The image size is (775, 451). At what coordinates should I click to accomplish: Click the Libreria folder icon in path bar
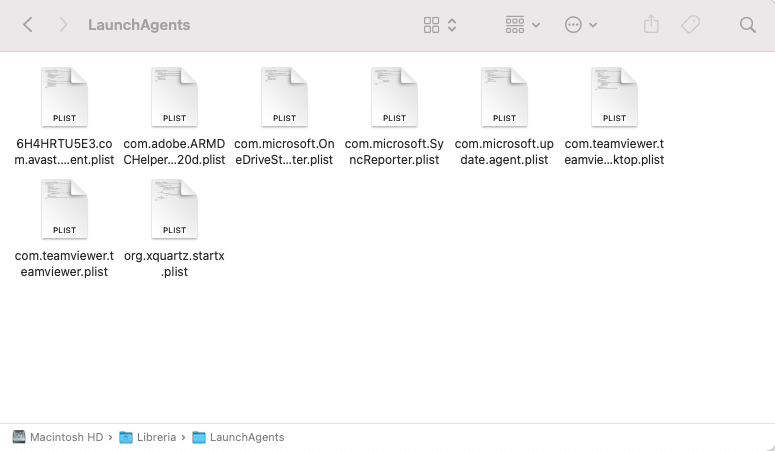pyautogui.click(x=126, y=437)
